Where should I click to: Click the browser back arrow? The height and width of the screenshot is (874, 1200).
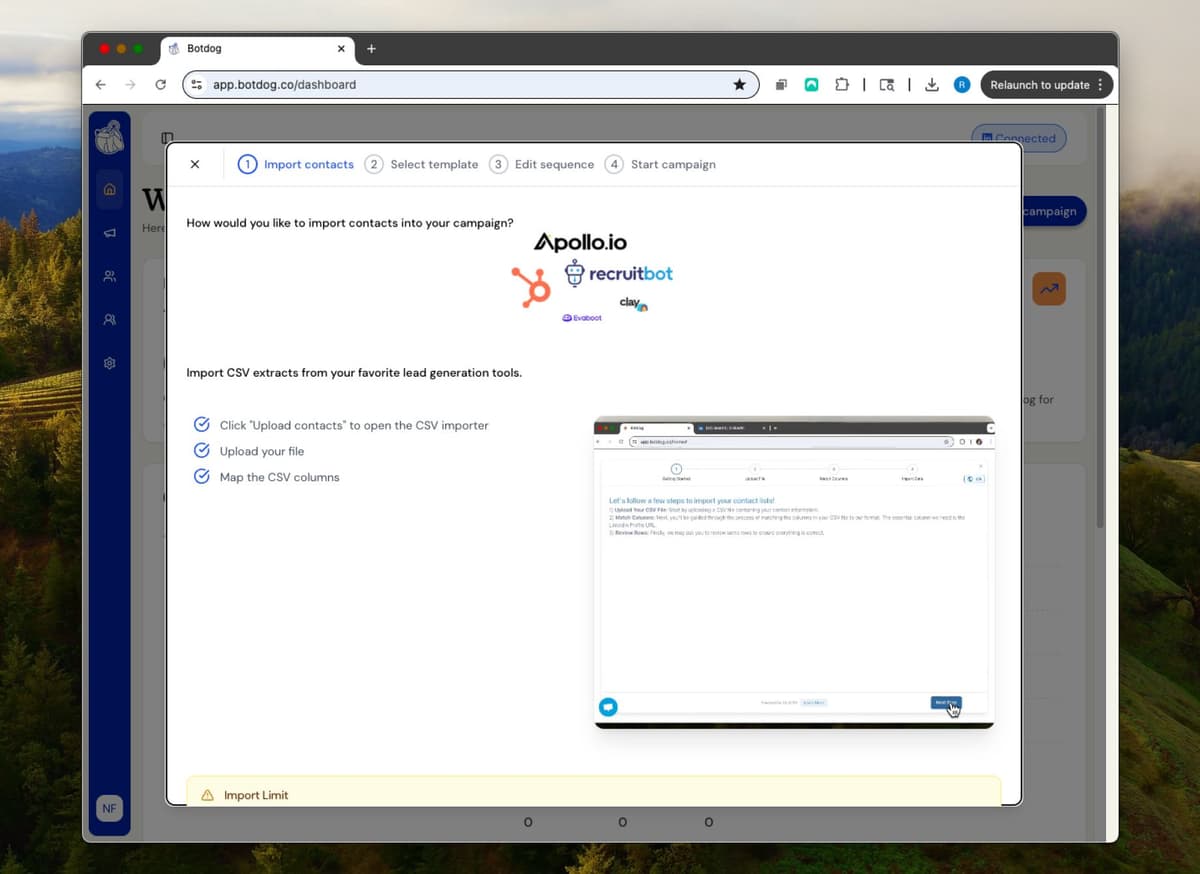[x=101, y=85]
